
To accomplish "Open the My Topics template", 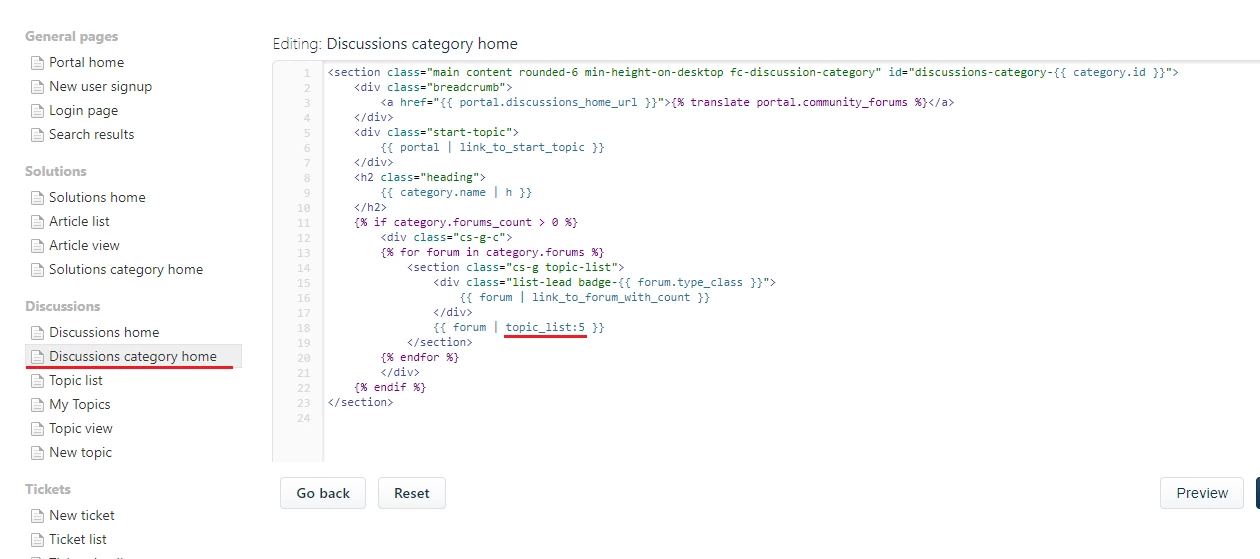I will (x=80, y=404).
